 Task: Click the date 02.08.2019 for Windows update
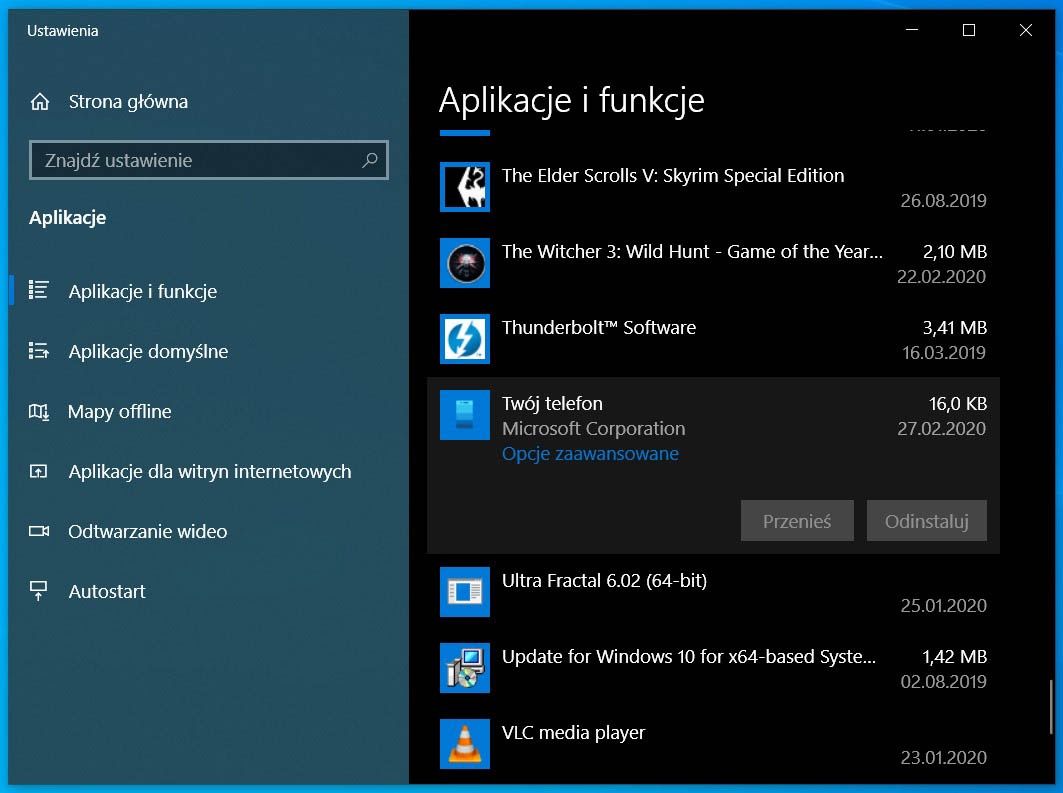pos(944,681)
